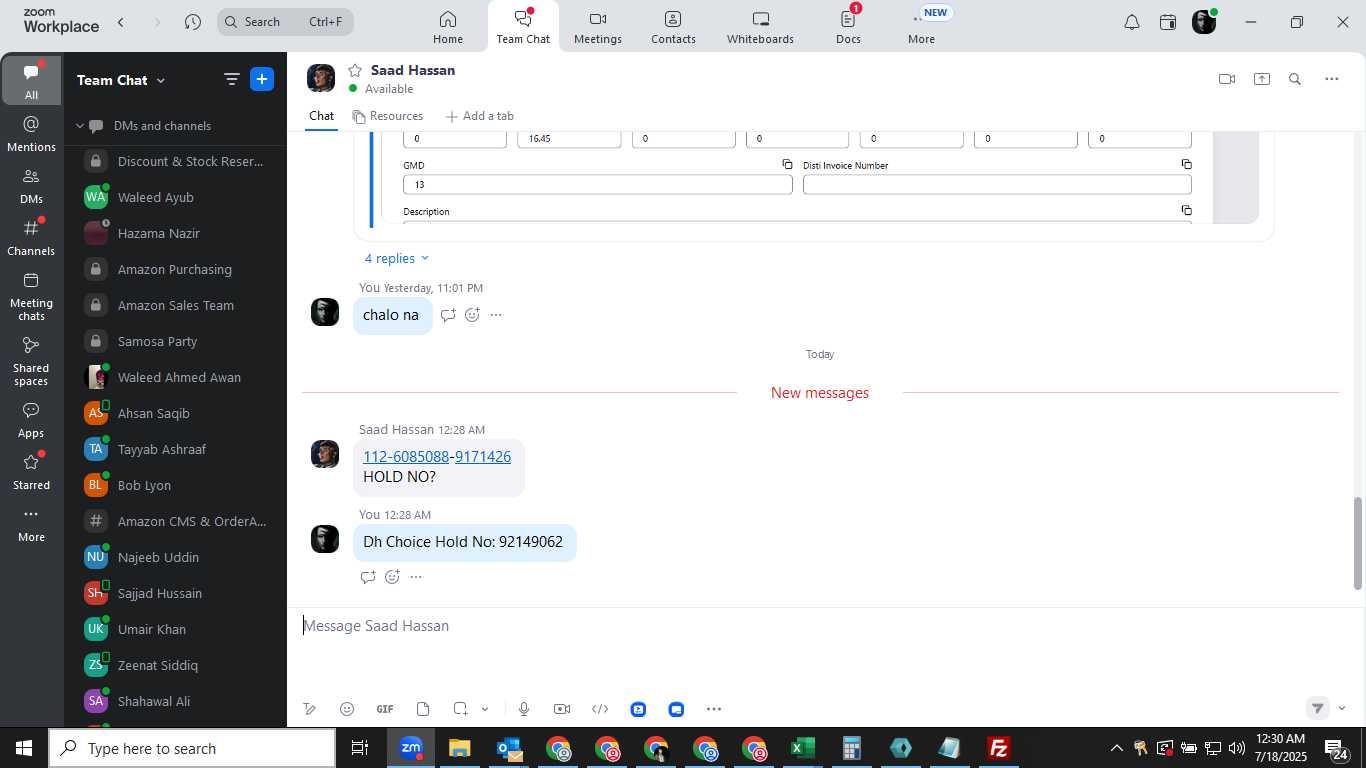Add reaction to the "chalo na" message

coord(472,315)
